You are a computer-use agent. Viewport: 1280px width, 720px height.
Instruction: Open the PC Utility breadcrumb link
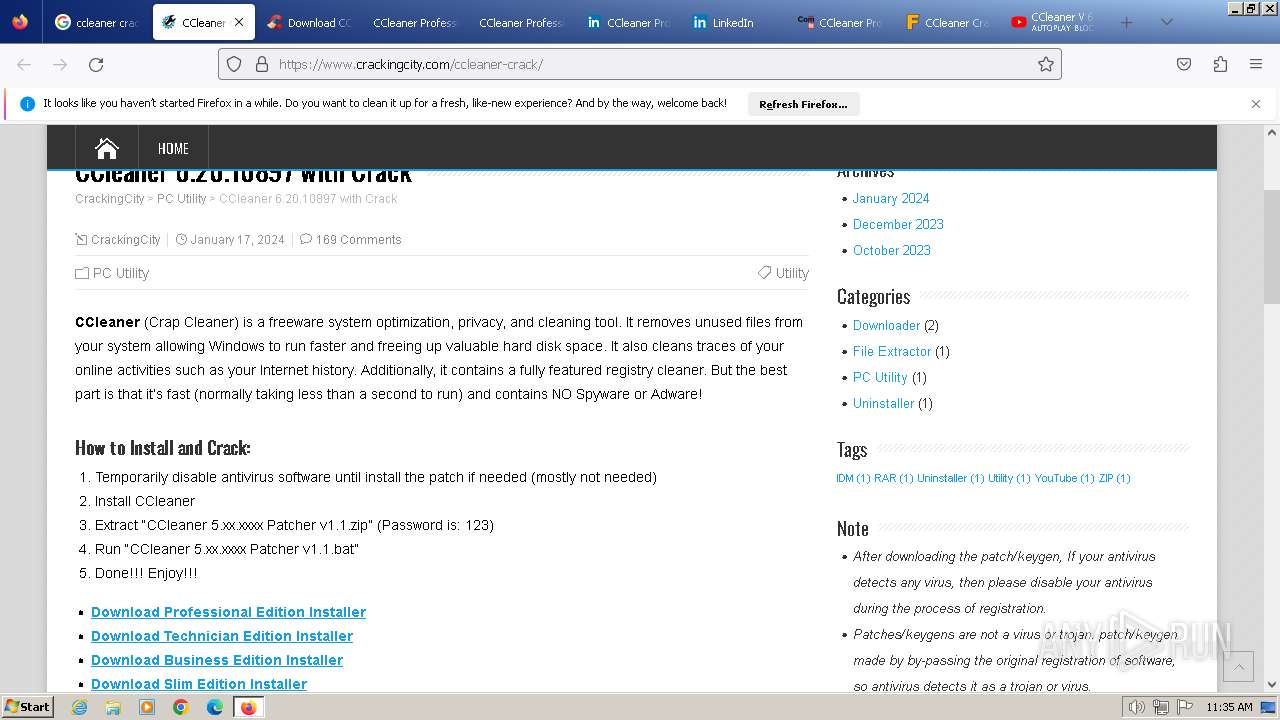coord(181,199)
